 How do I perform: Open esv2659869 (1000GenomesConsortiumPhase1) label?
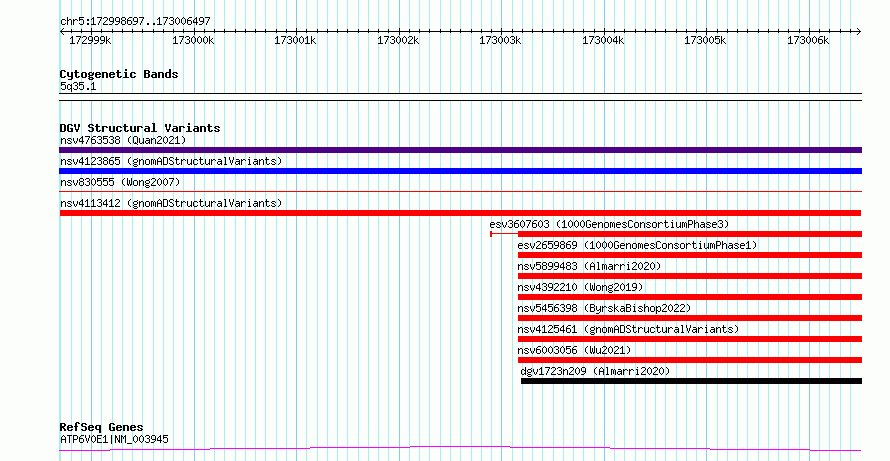click(x=637, y=245)
